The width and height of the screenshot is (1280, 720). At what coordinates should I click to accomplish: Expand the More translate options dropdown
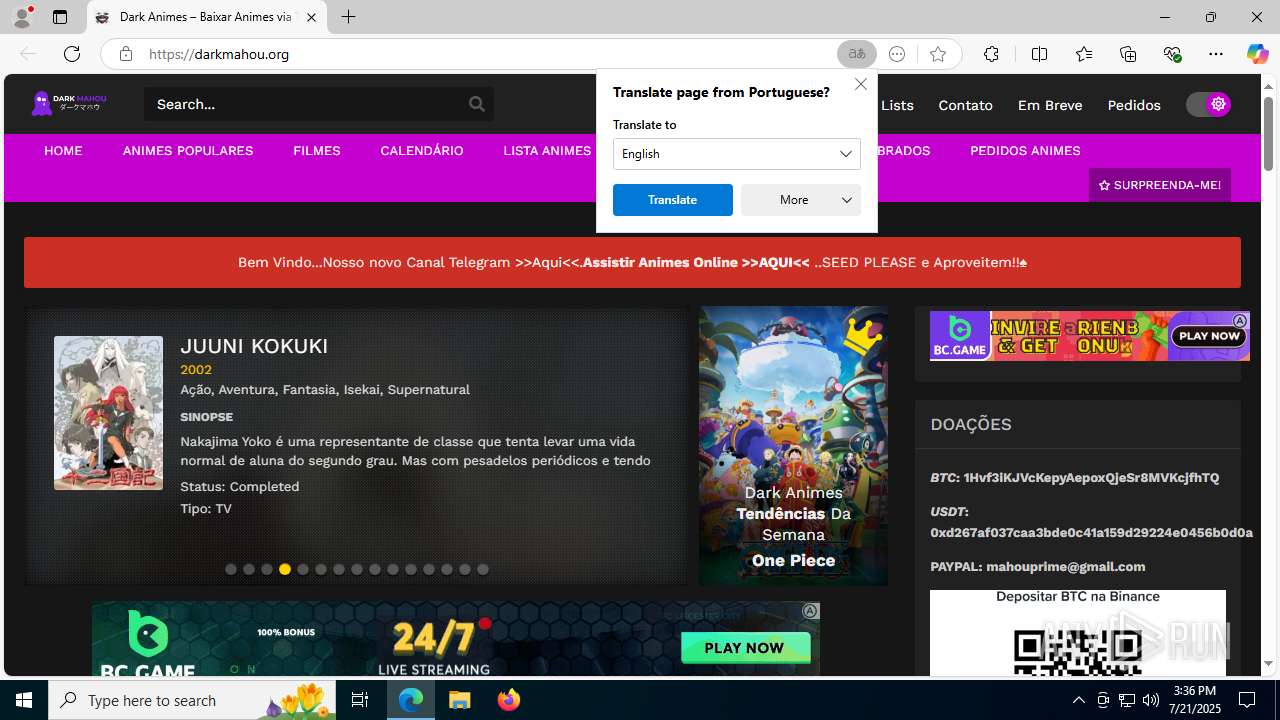(x=801, y=200)
